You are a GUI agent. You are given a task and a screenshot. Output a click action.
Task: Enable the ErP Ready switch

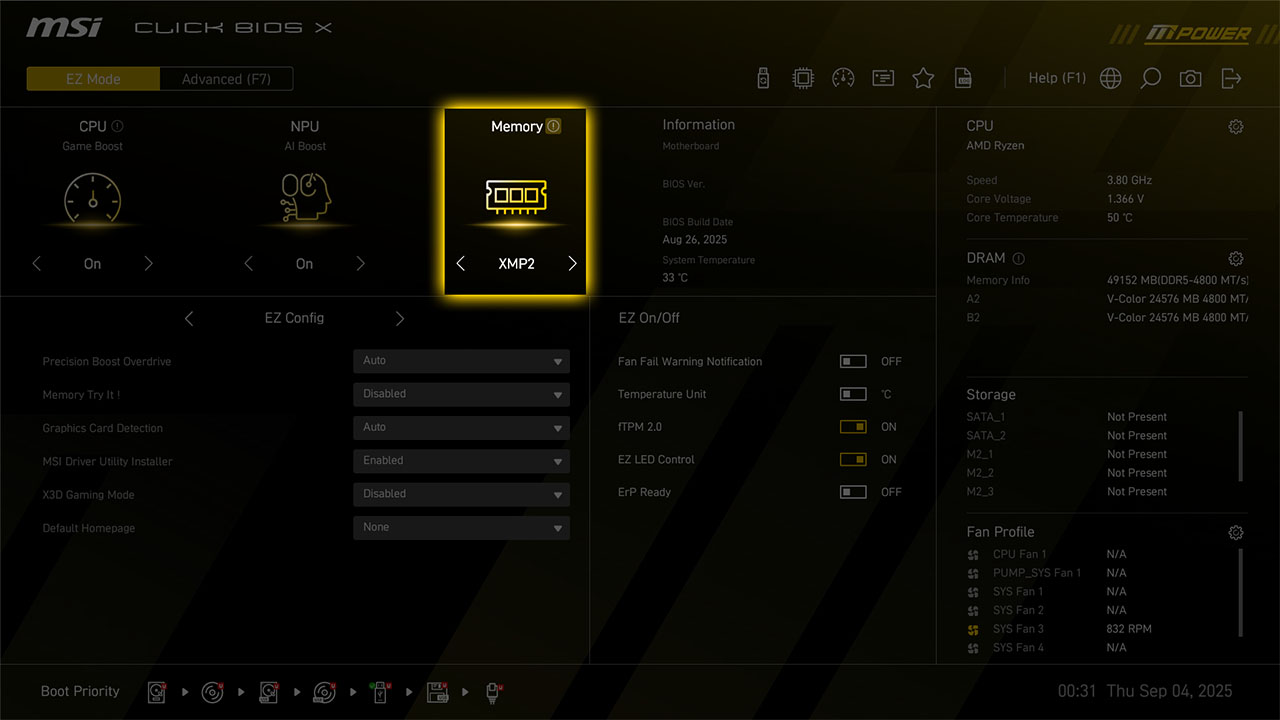pyautogui.click(x=853, y=492)
